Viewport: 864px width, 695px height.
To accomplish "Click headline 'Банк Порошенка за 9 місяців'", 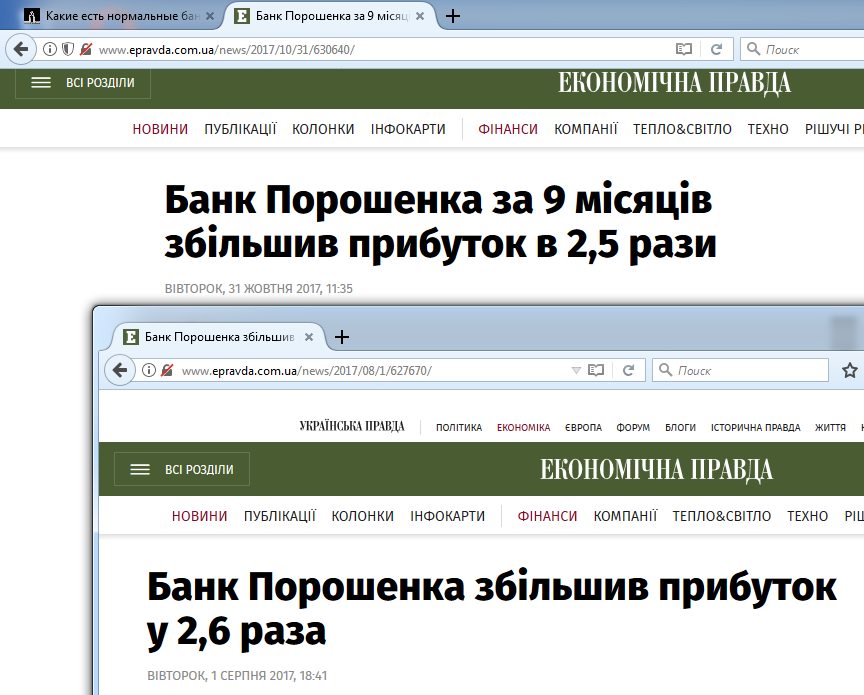I will click(x=440, y=222).
